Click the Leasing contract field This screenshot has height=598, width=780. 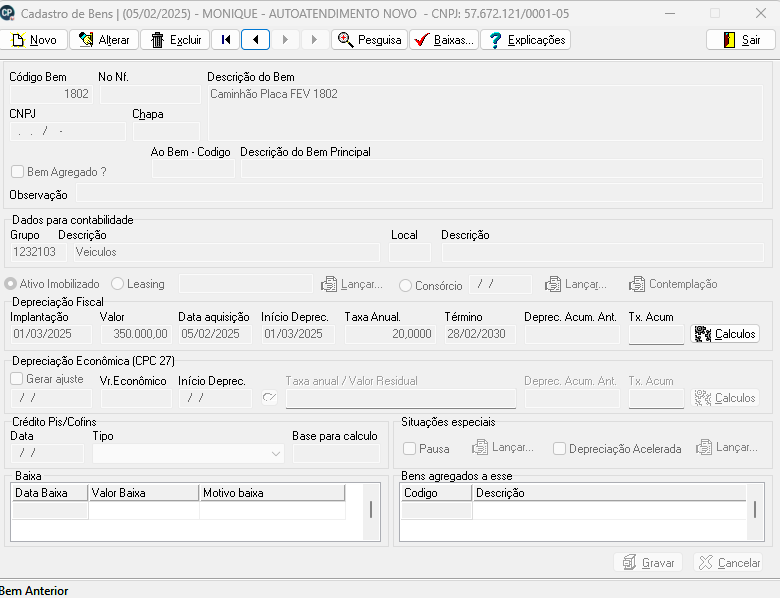tap(246, 284)
